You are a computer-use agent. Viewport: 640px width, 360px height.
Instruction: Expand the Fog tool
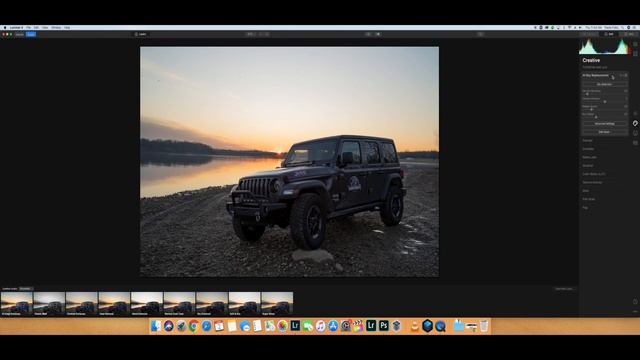coord(585,207)
